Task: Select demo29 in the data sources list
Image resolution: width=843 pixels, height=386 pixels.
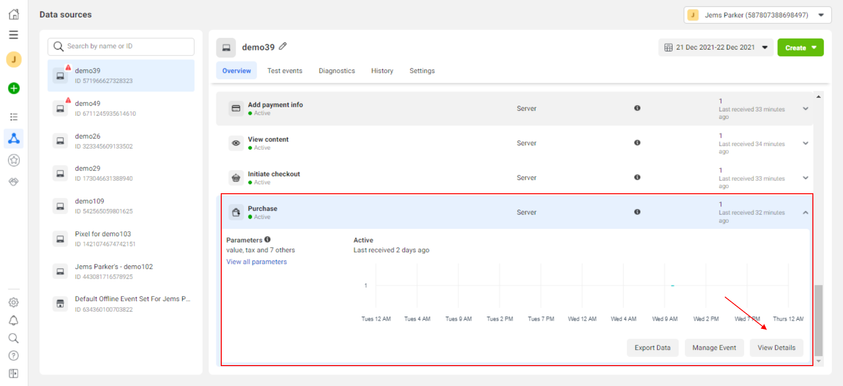Action: click(121, 173)
